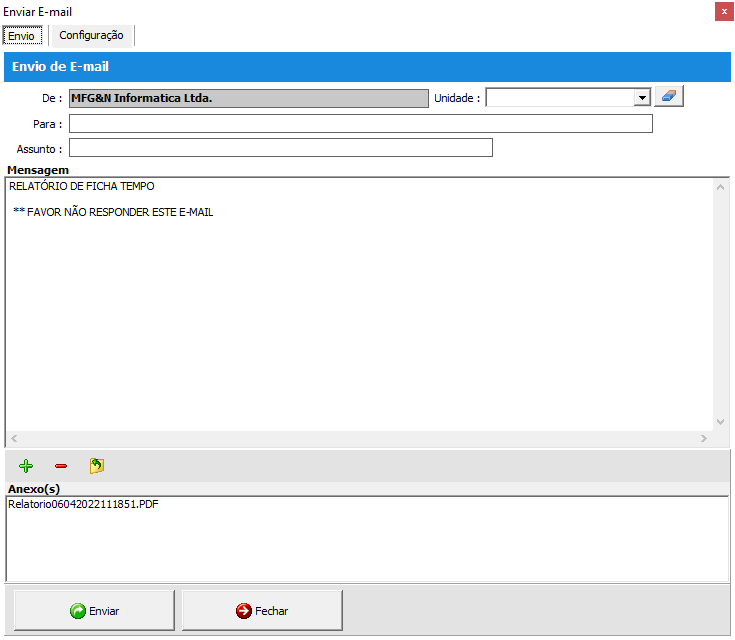Click the eraser clear button beside Unidade
735x640 pixels.
click(x=669, y=97)
